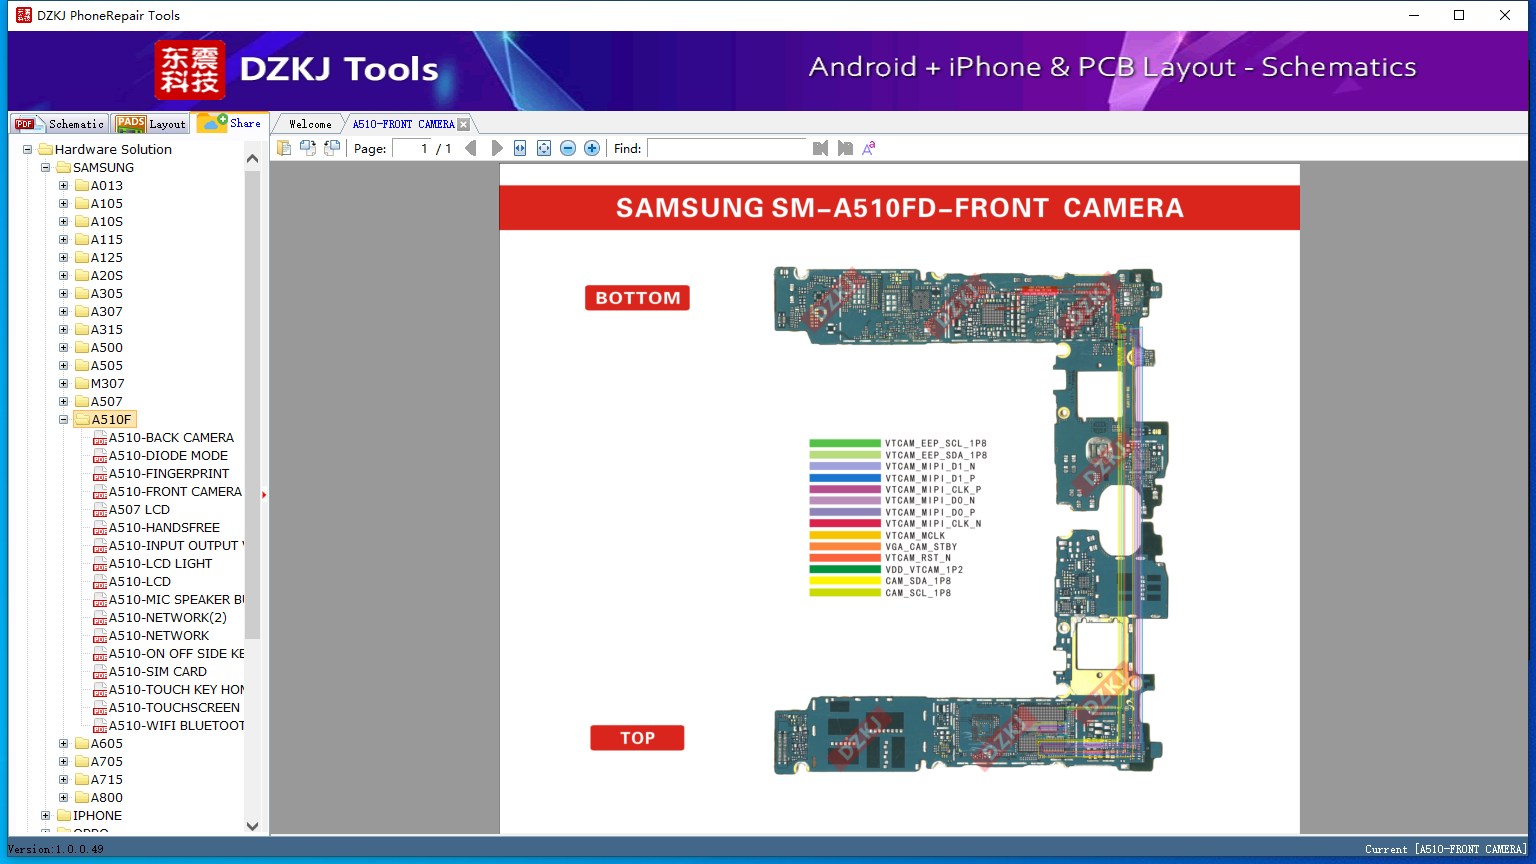Expand the A125 folder
Image resolution: width=1536 pixels, height=864 pixels.
[64, 257]
